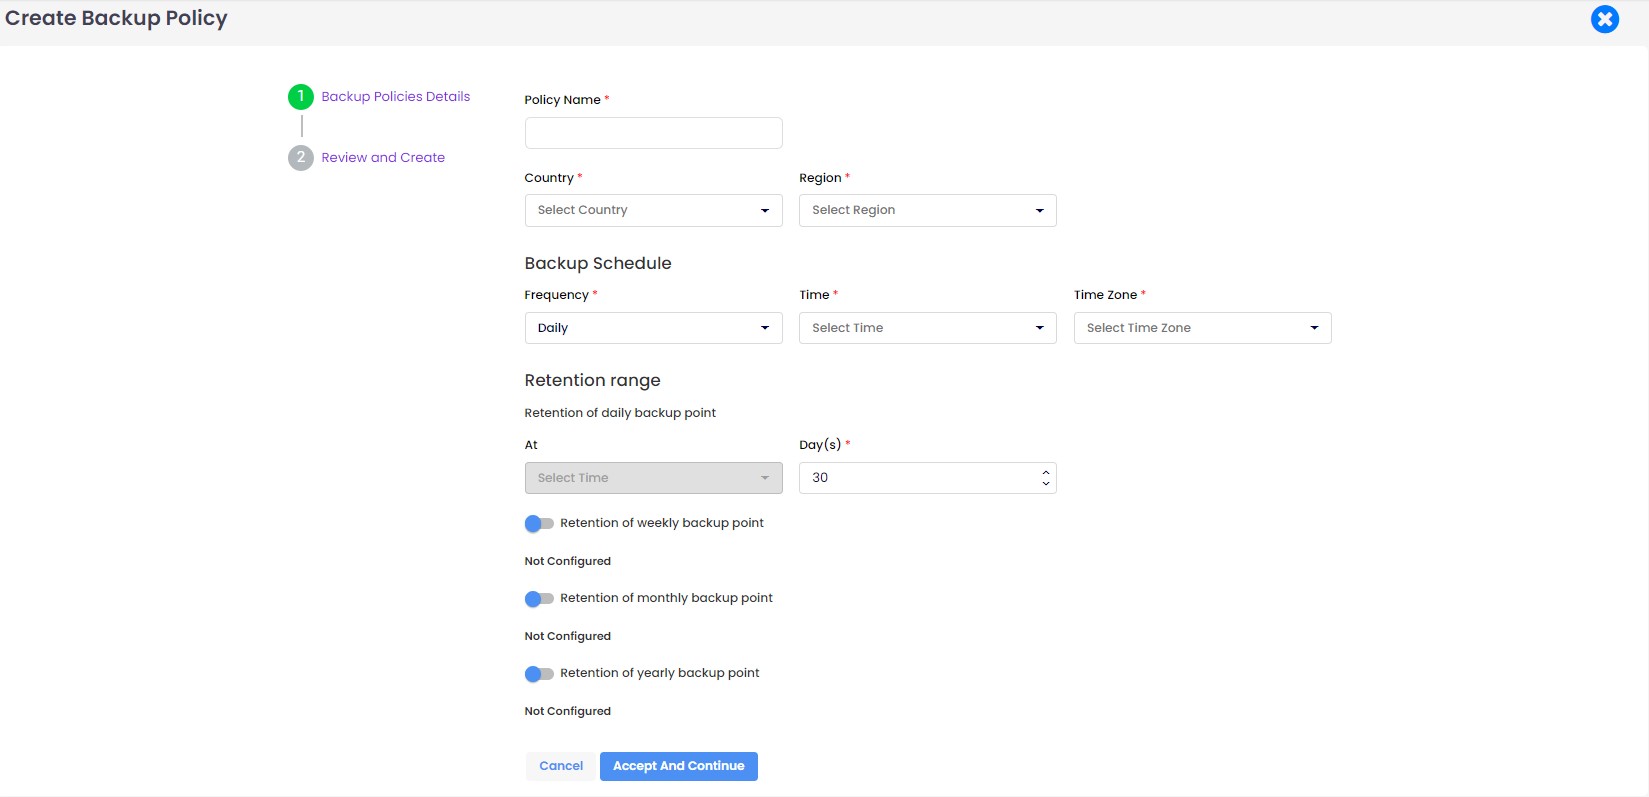Screen dimensions: 1649x797
Task: Close the Create Backup Policy dialog
Action: click(1604, 19)
